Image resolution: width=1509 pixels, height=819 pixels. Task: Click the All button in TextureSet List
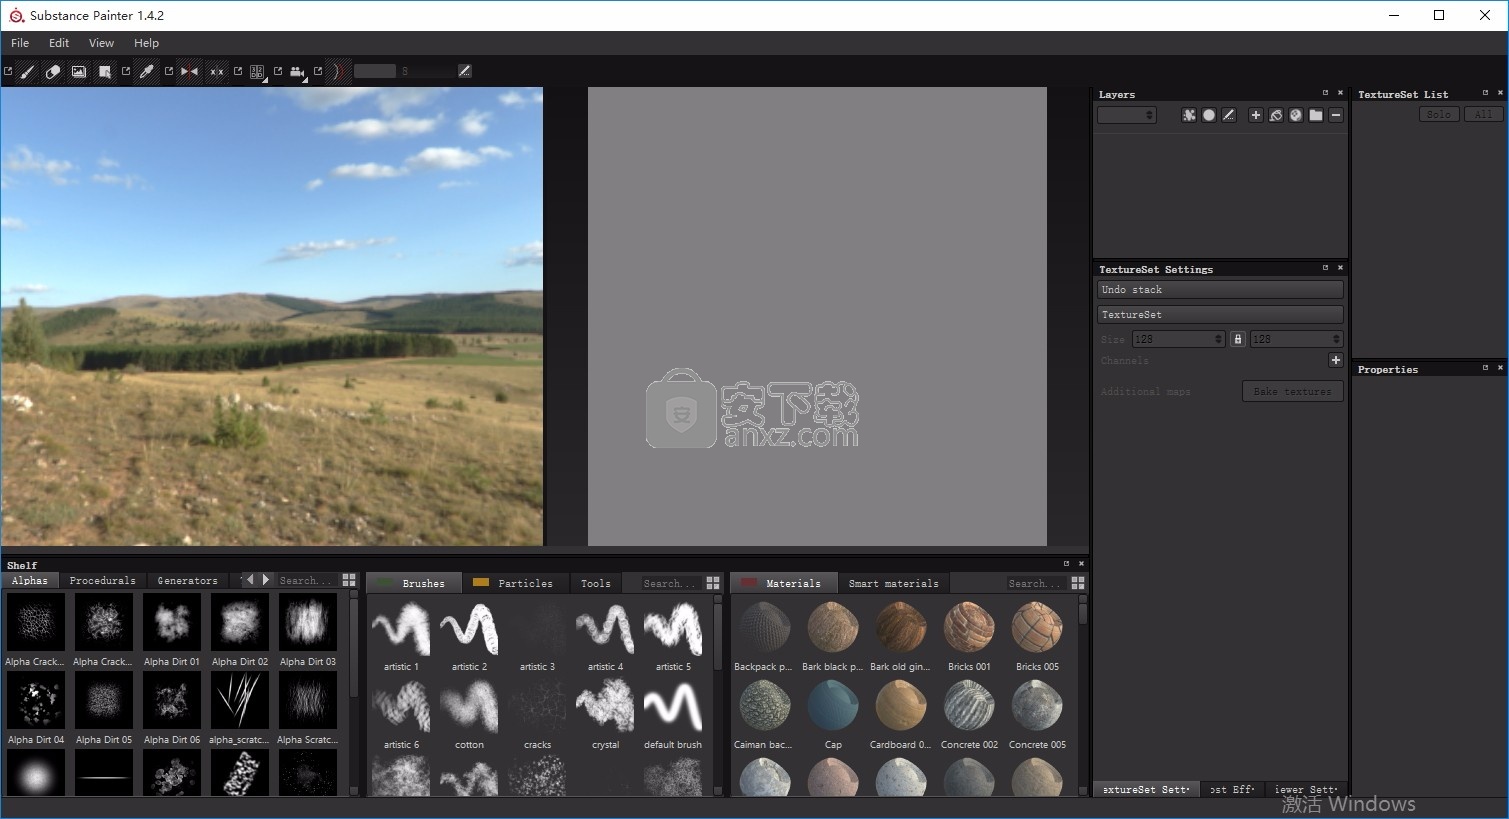[1484, 115]
